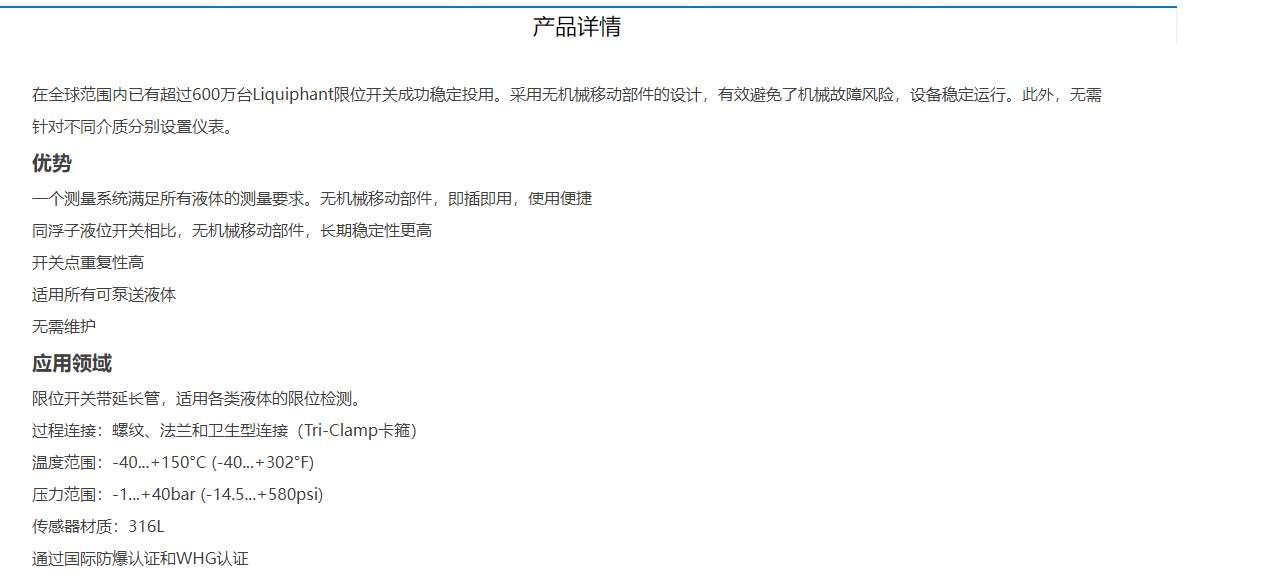Click the line 限位开关带延长管
The width and height of the screenshot is (1276, 583).
196,399
